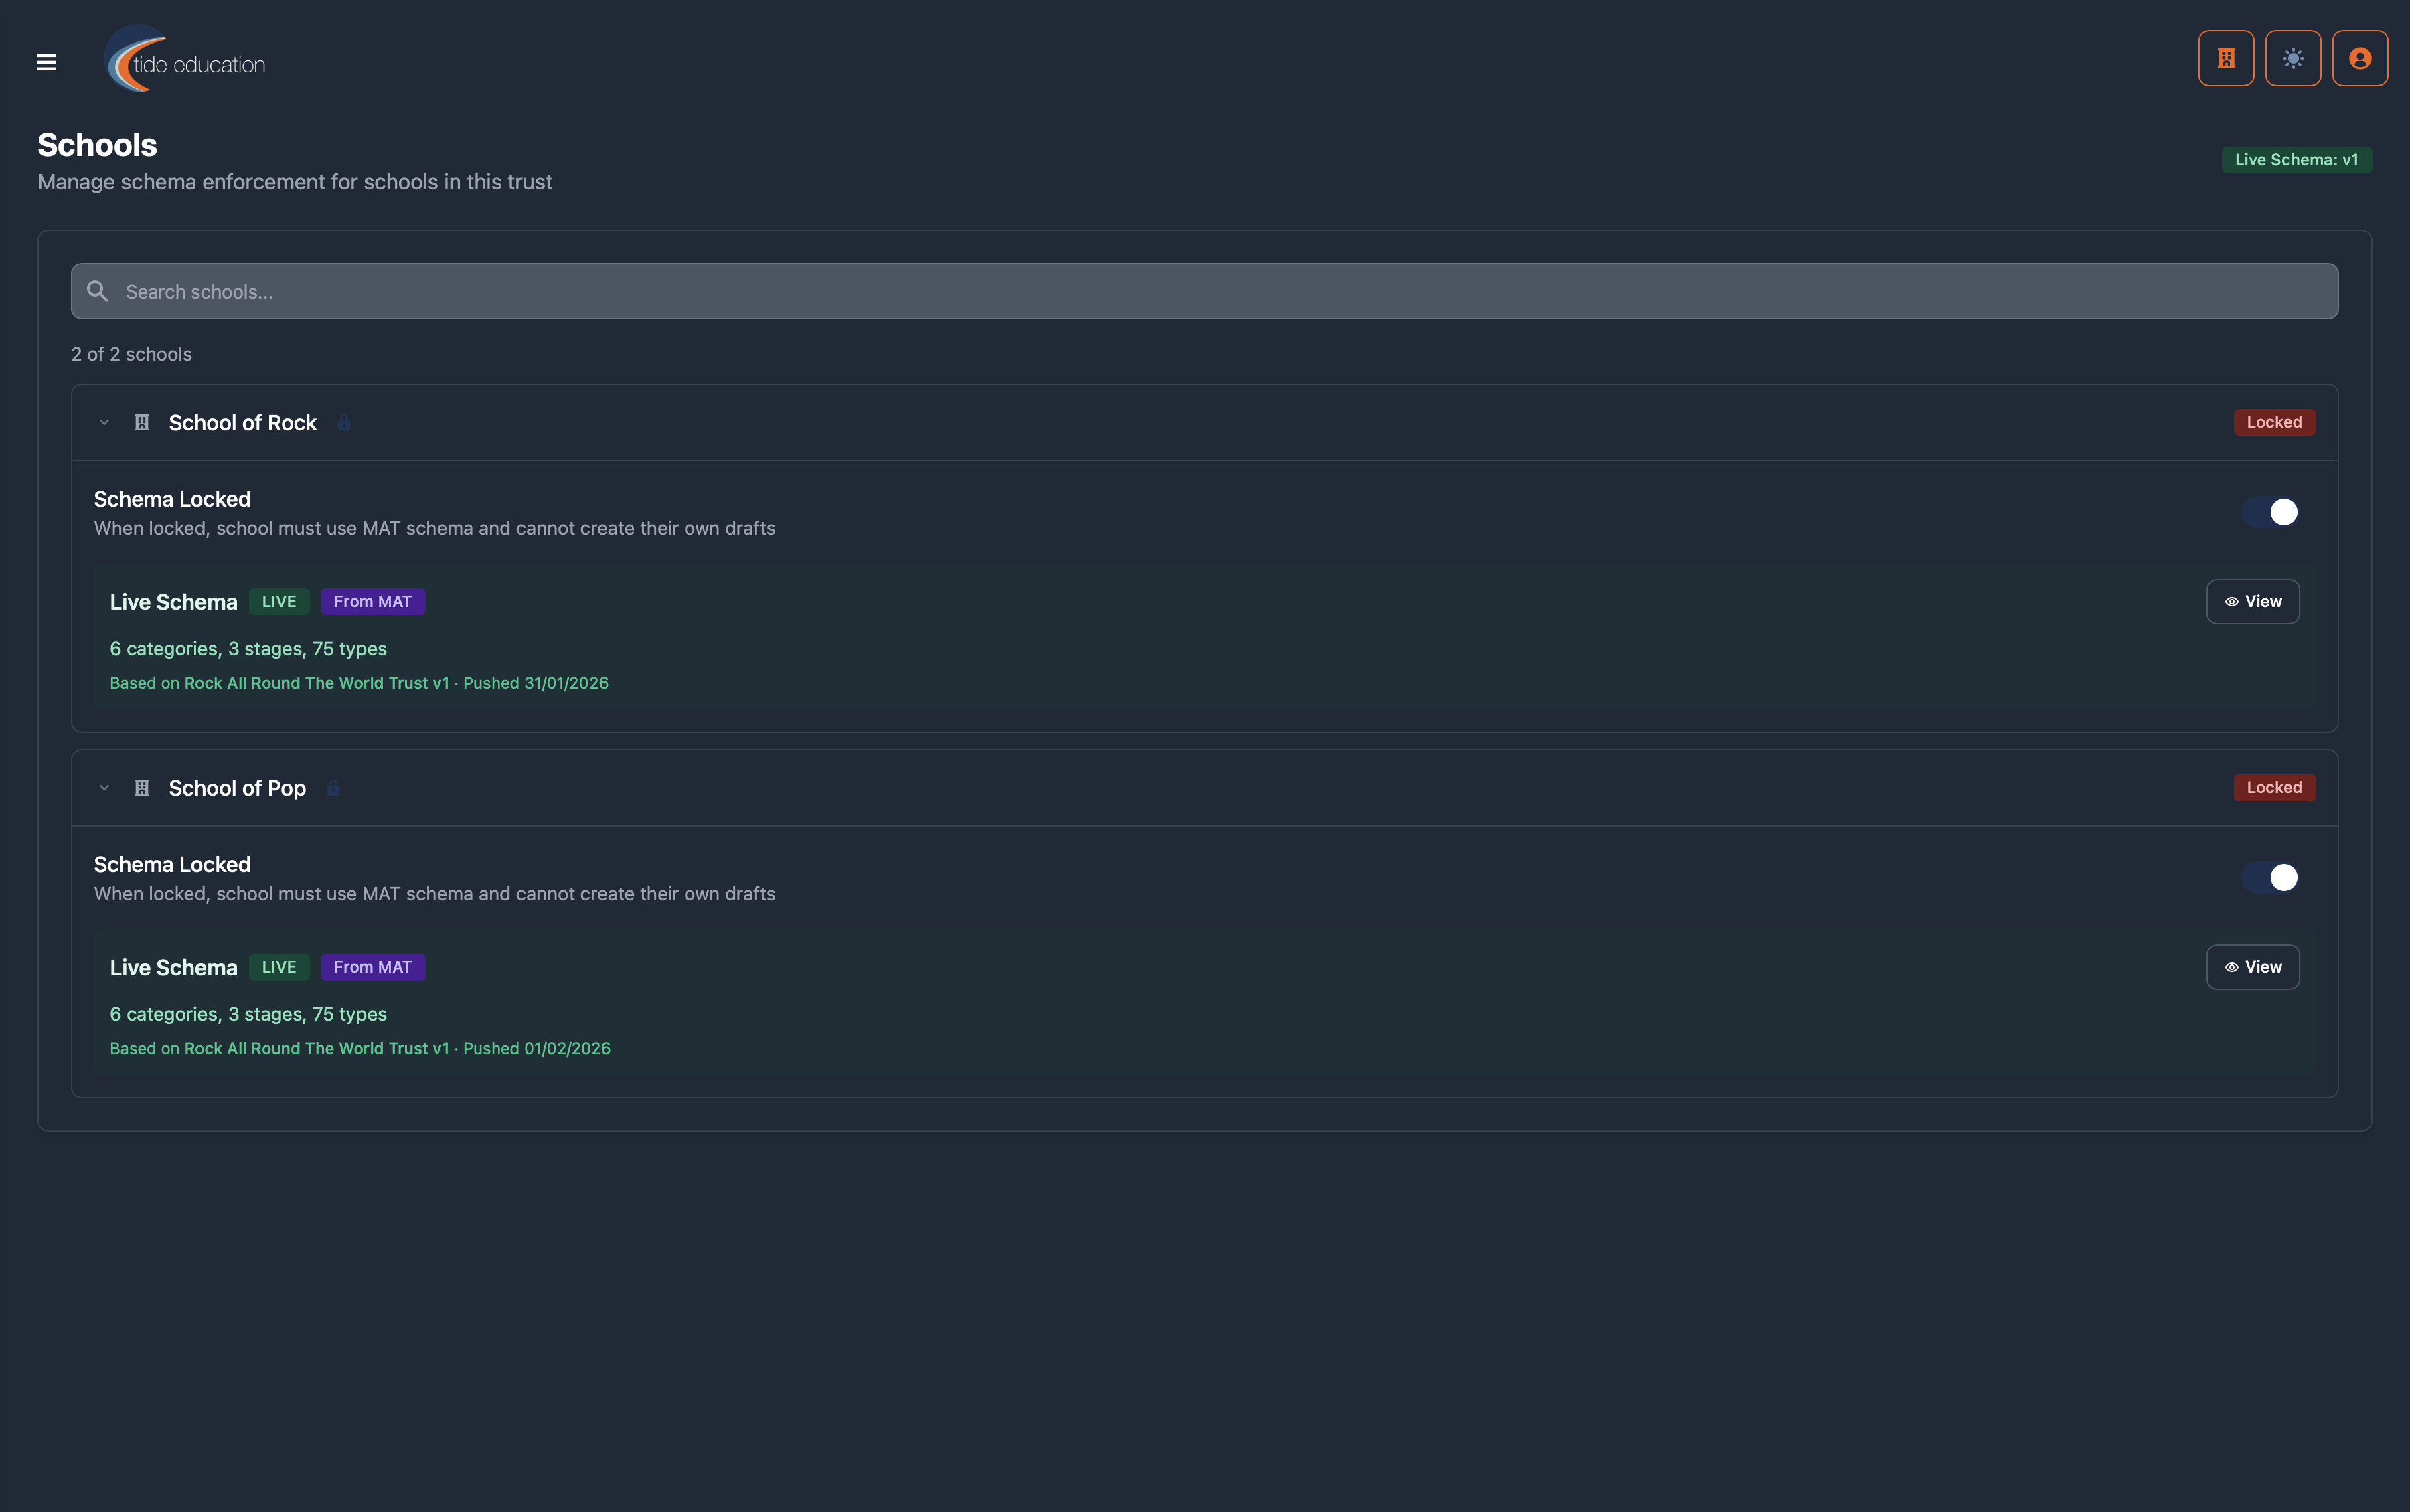
Task: Click the lock icon next to School of Pop
Action: [333, 788]
